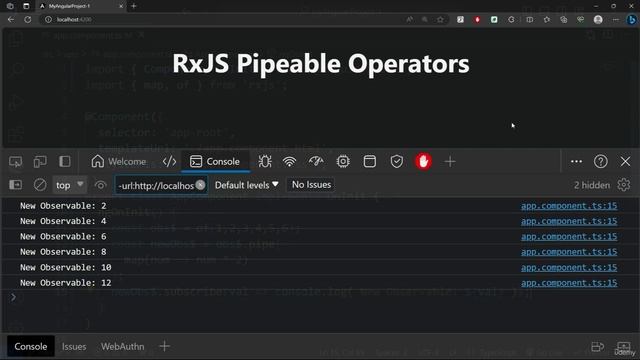
Task: Click the zoom icon in address bar
Action: tap(425, 19)
